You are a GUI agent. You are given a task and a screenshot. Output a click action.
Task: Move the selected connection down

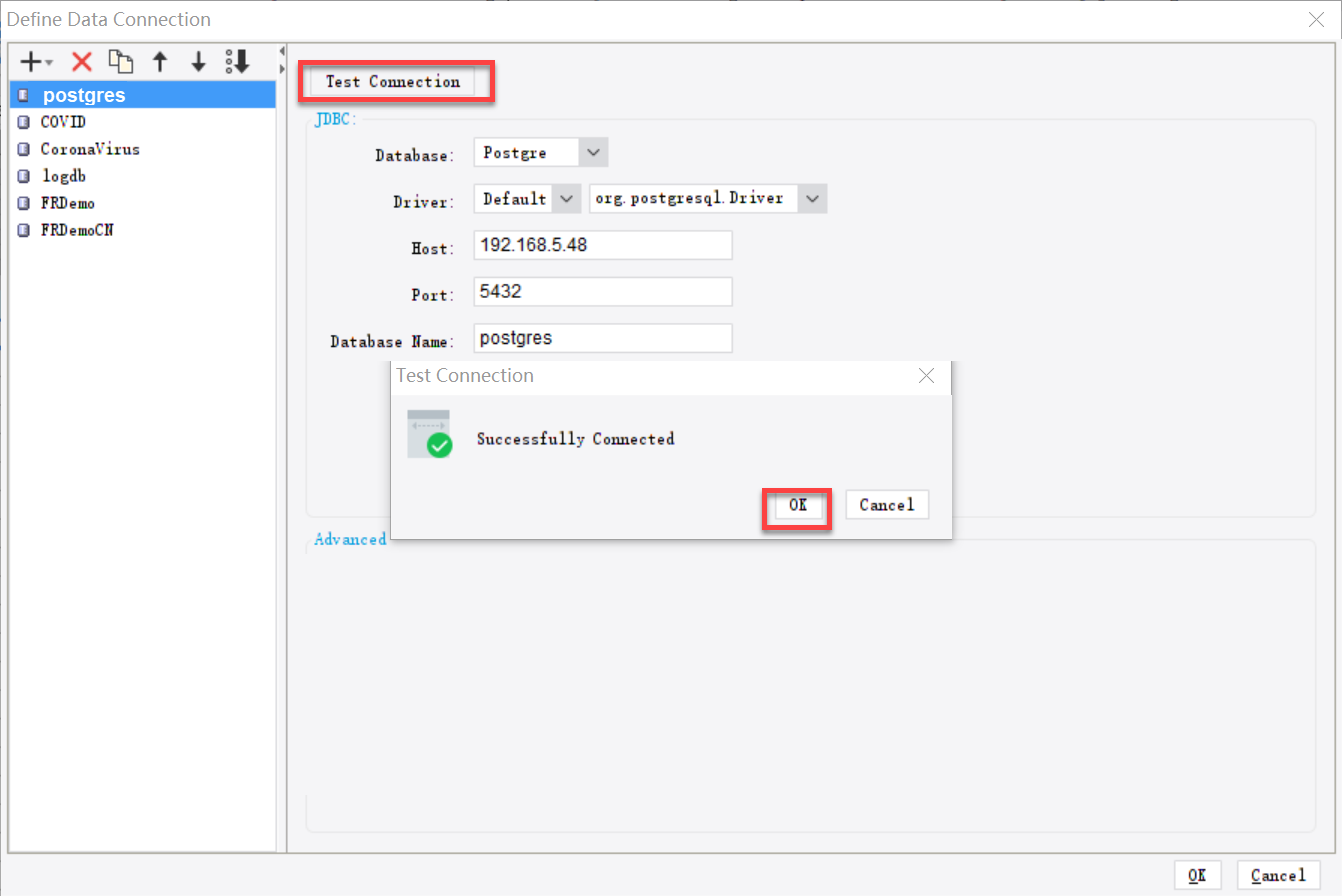tap(198, 61)
